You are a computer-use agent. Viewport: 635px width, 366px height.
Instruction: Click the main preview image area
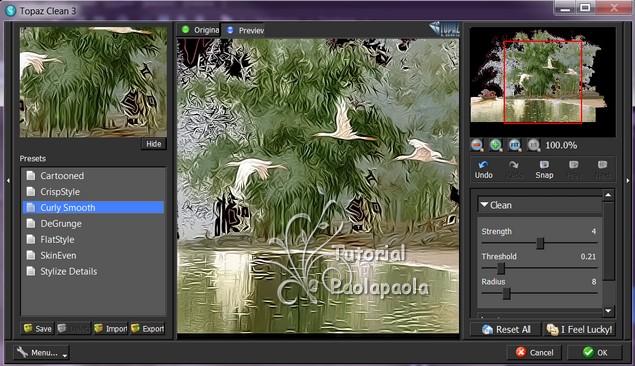click(318, 186)
